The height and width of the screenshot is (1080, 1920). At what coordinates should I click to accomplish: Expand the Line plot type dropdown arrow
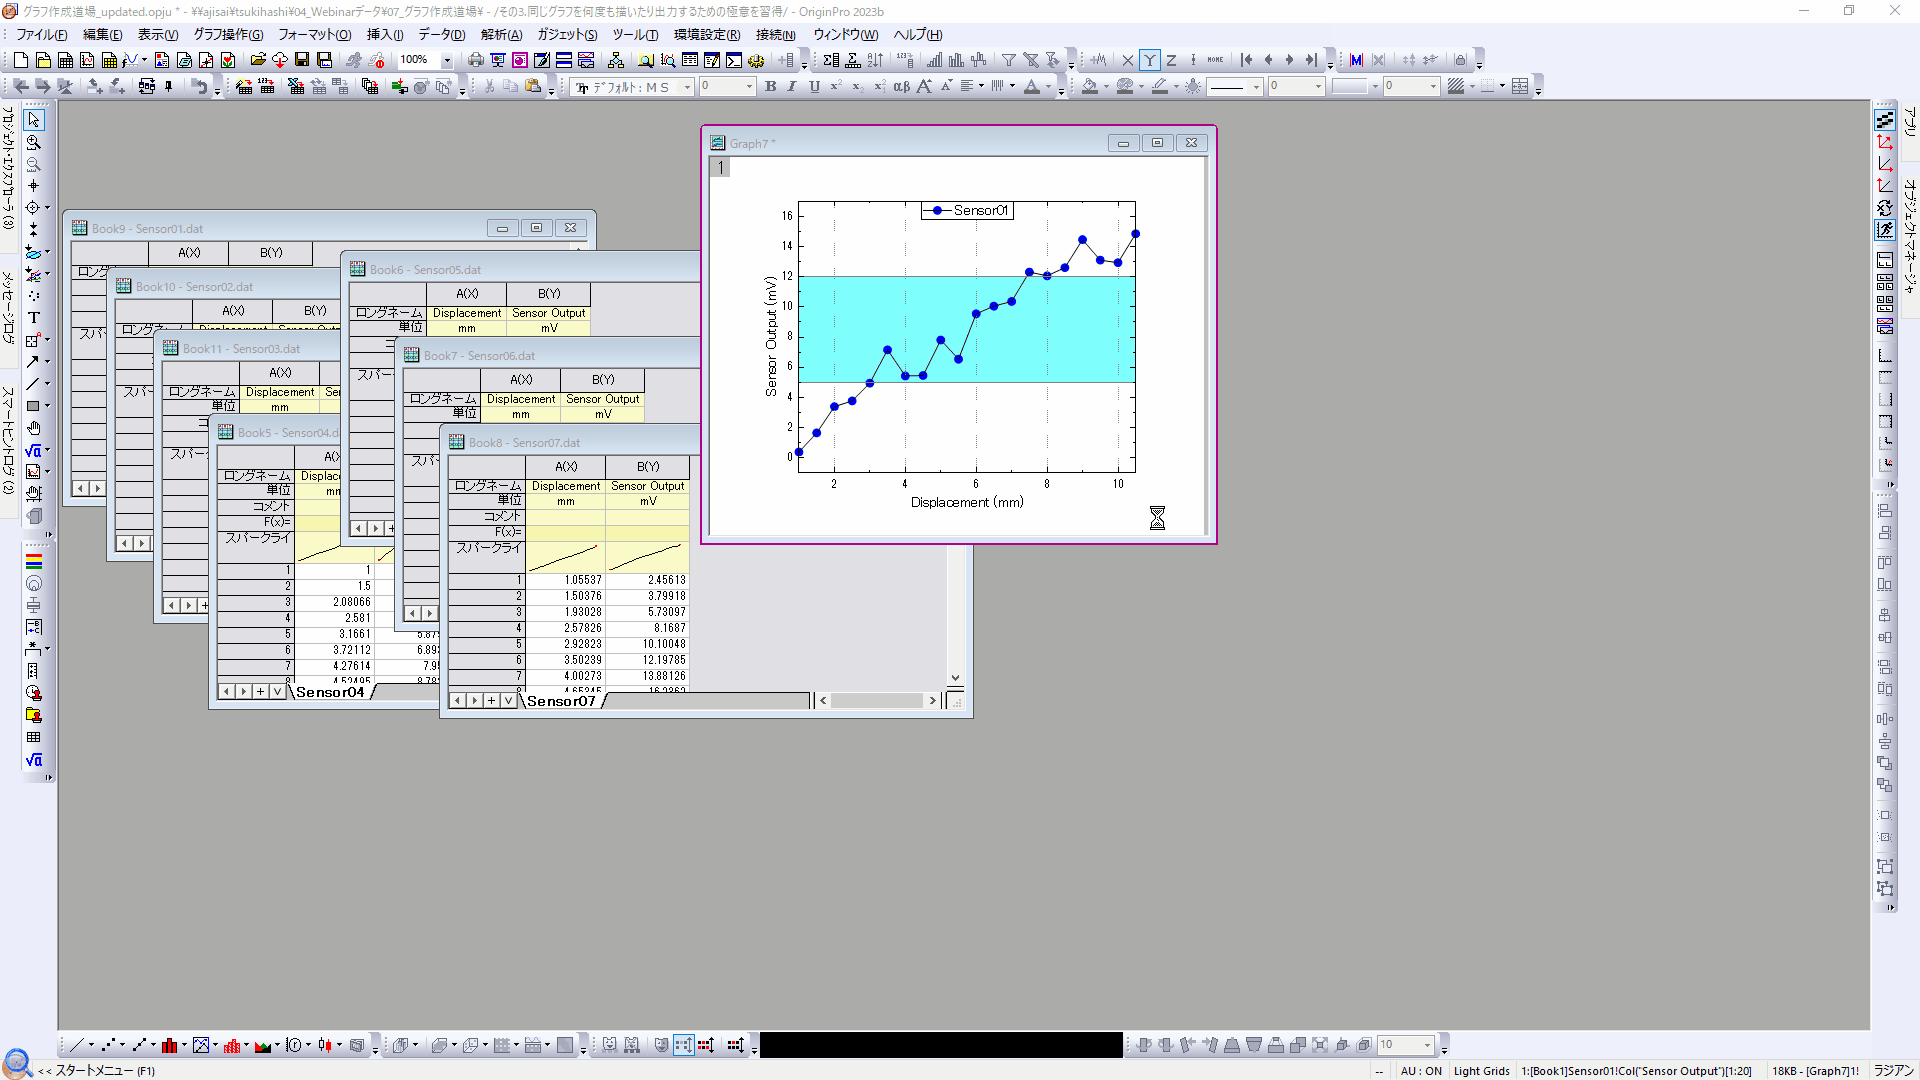tap(91, 1045)
